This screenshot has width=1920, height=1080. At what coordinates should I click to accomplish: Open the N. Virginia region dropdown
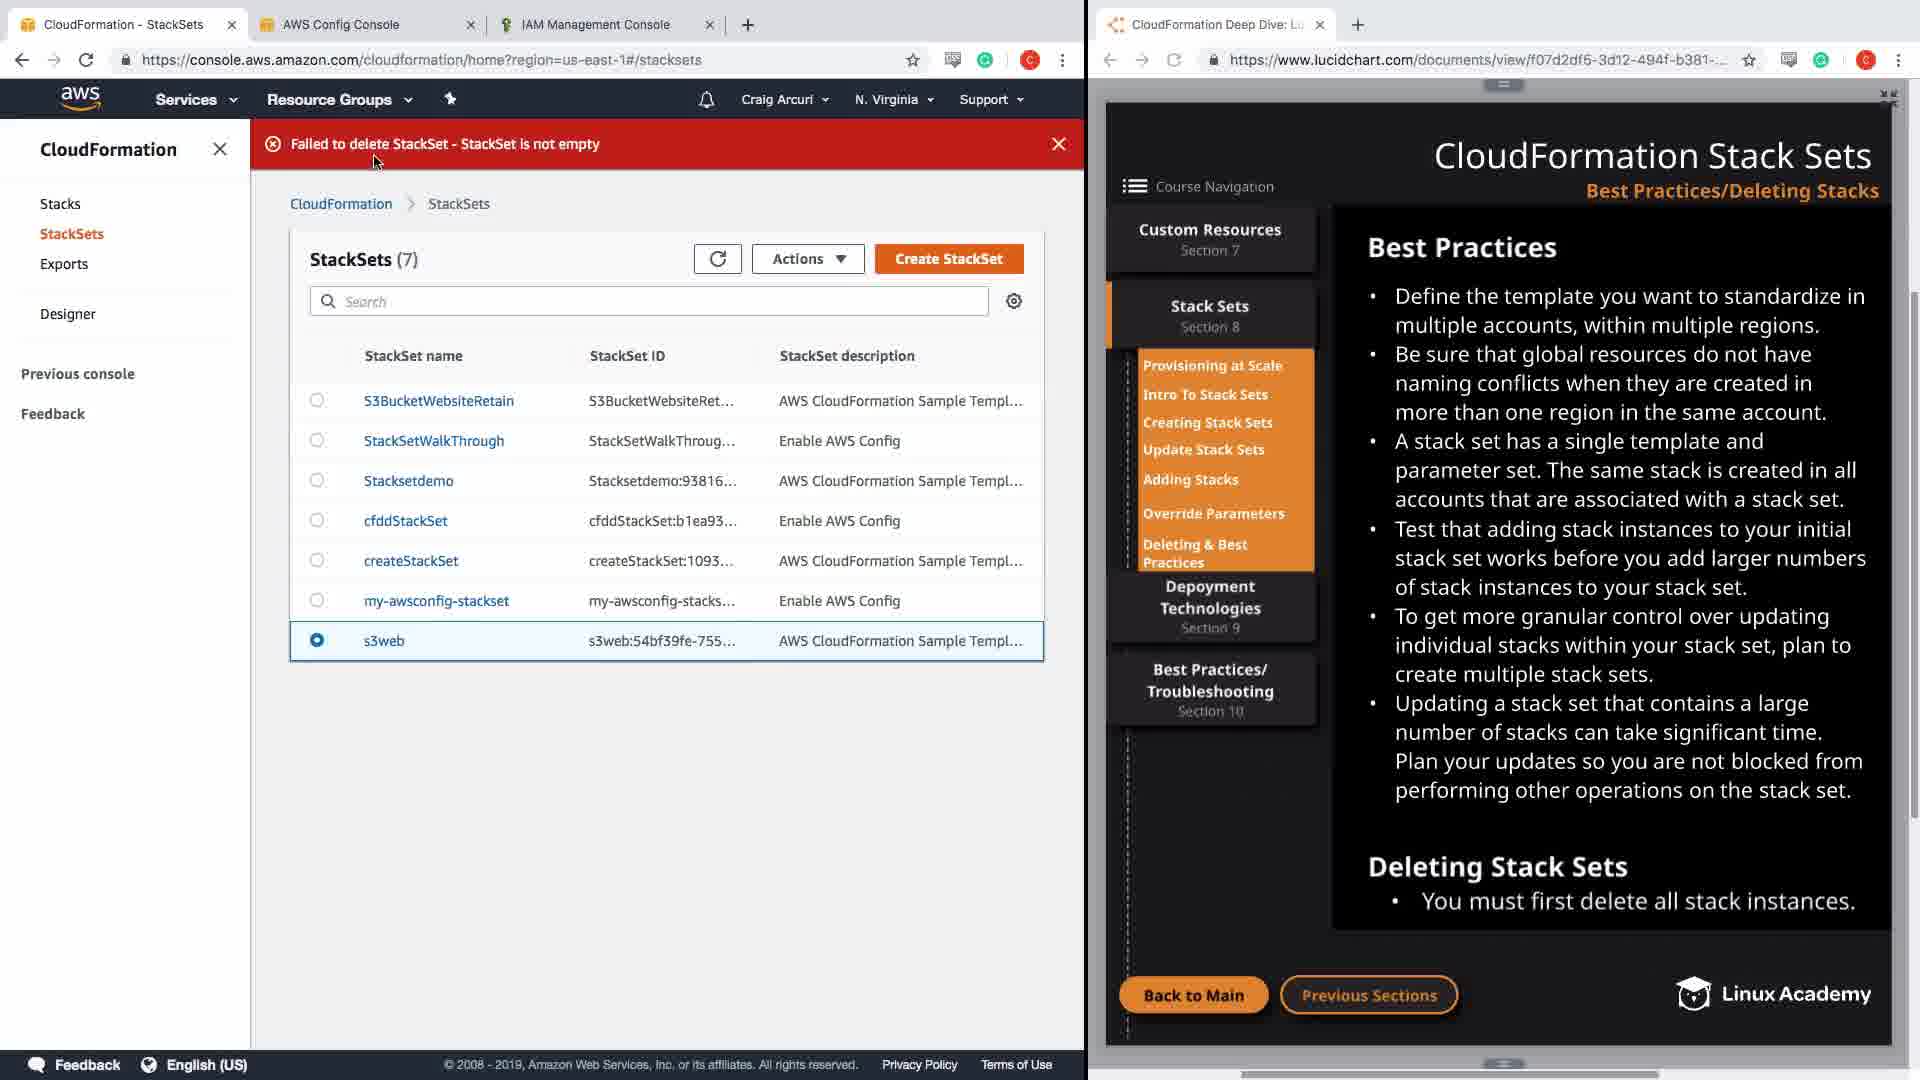pos(893,100)
